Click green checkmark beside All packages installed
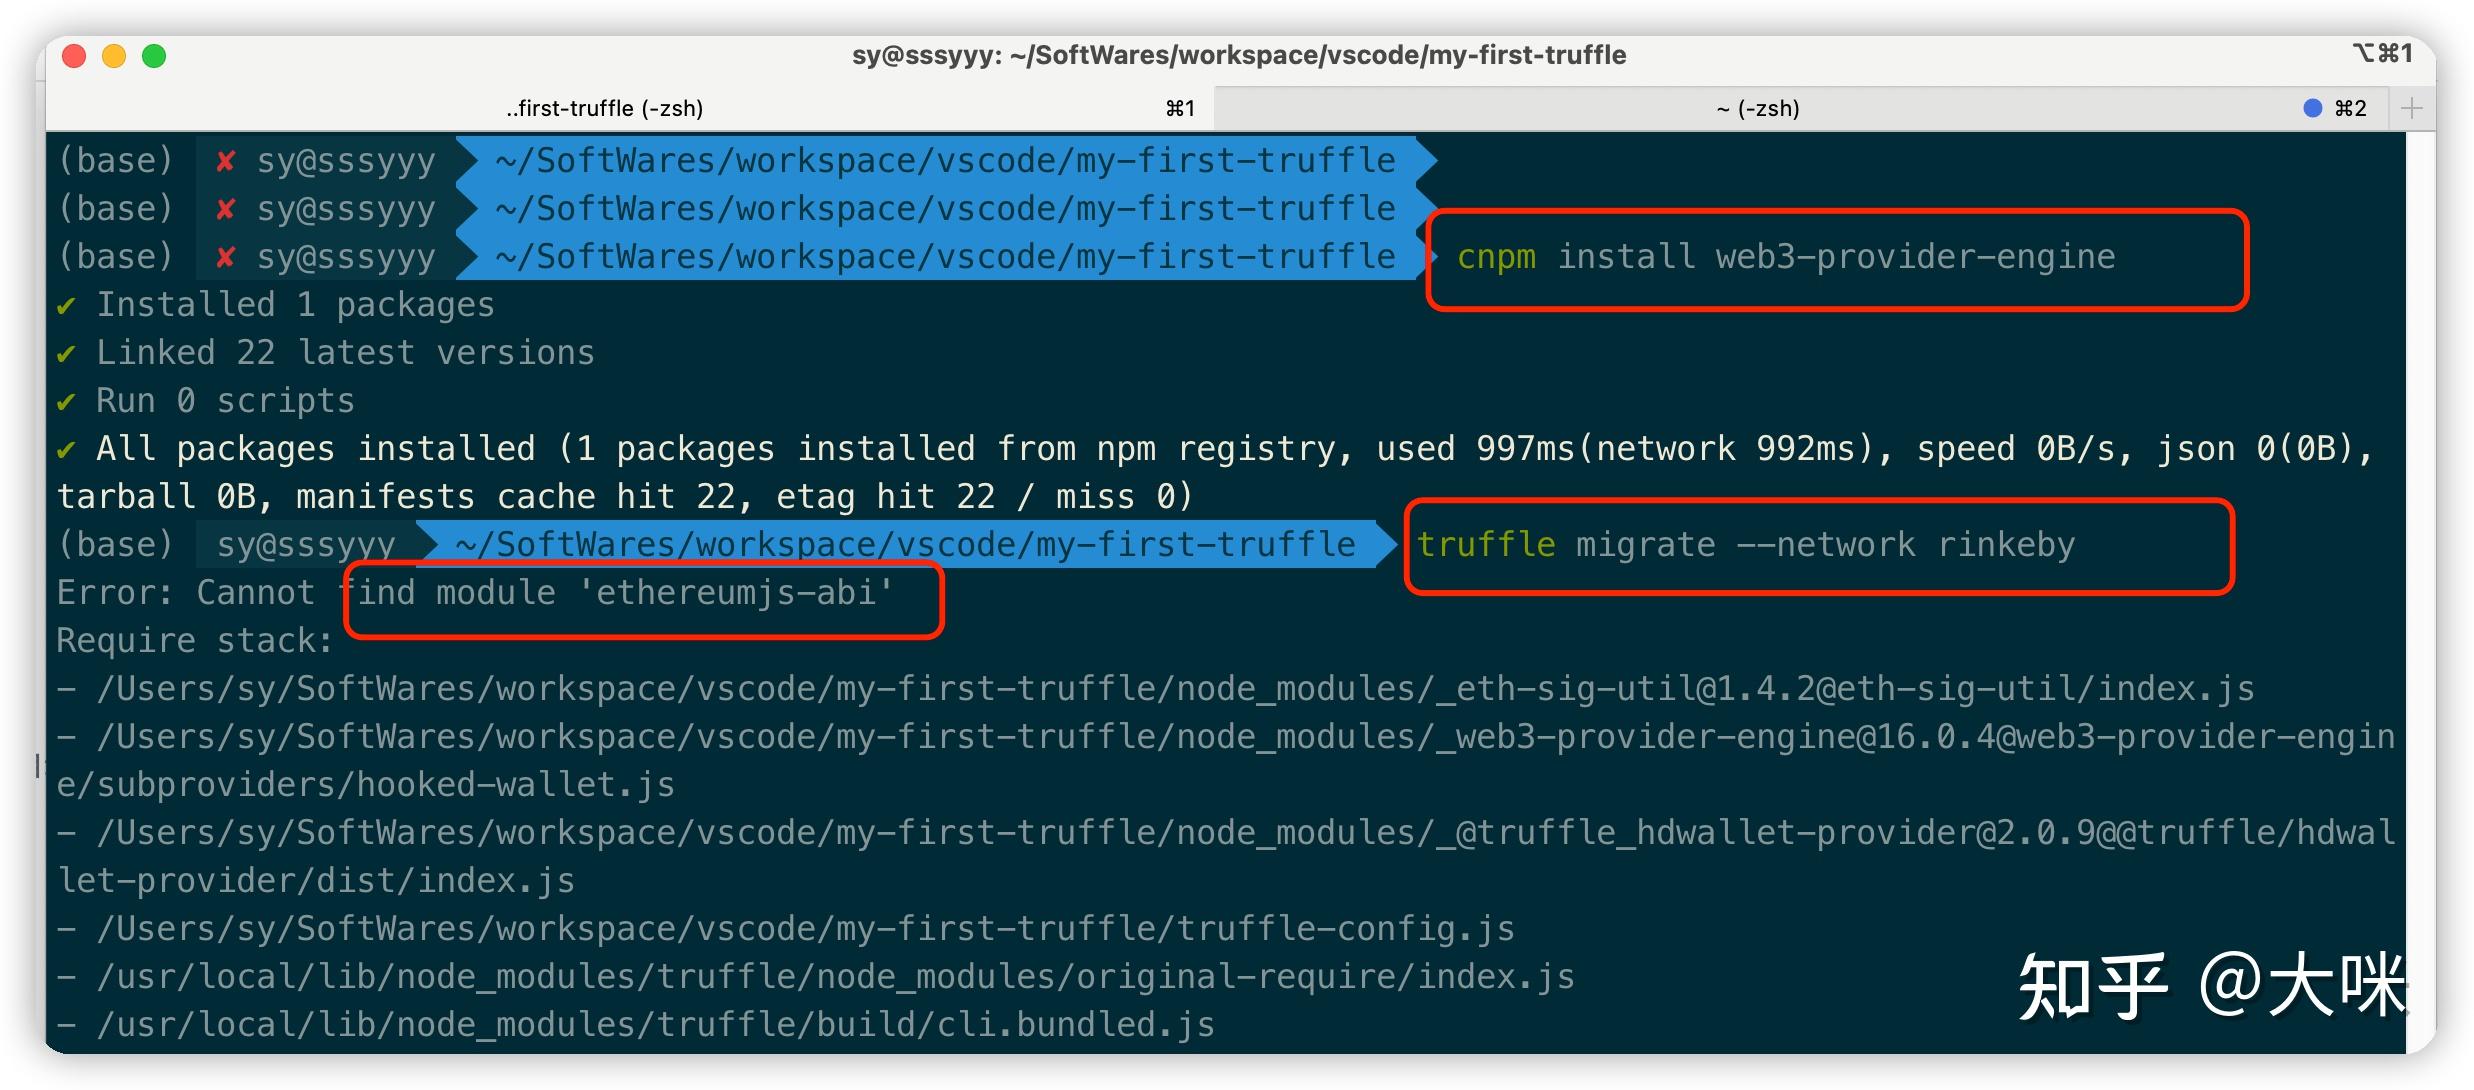The width and height of the screenshot is (2474, 1090). point(67,450)
